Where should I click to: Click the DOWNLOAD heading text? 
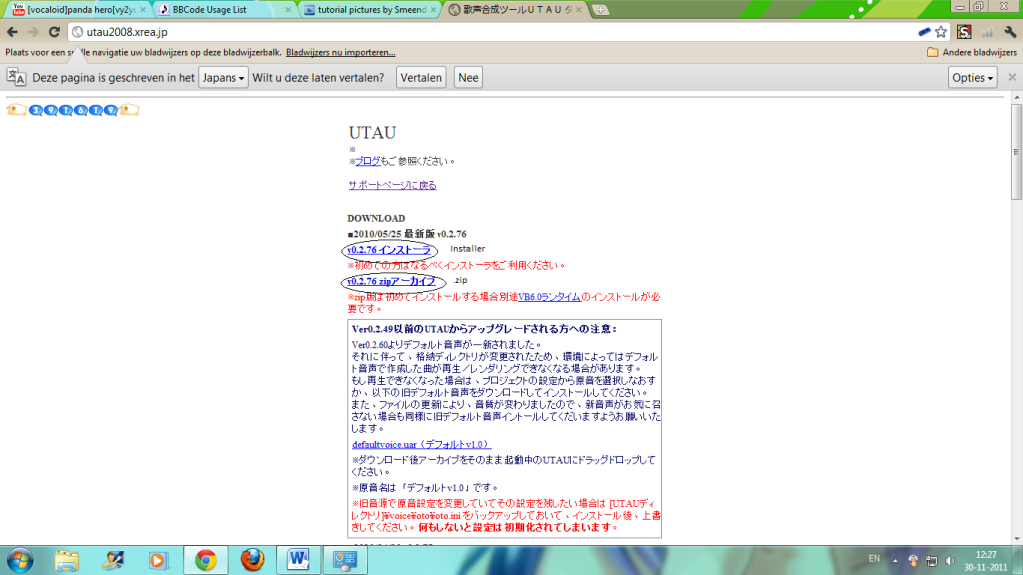click(x=376, y=218)
